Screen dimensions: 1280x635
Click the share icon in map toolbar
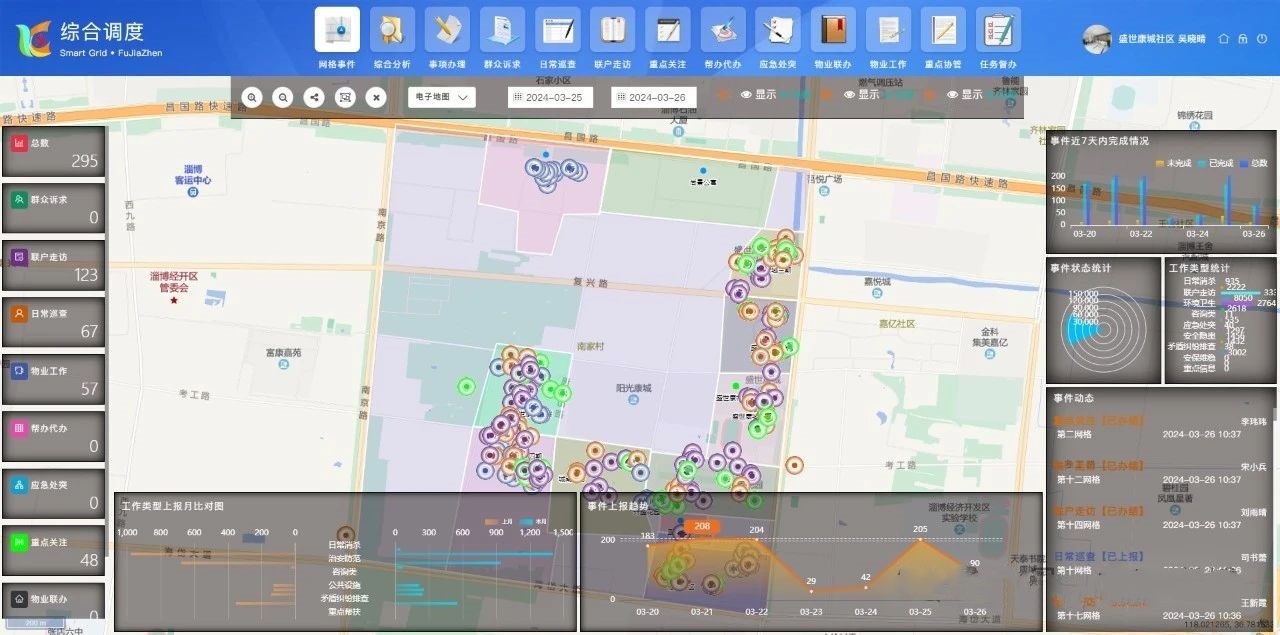pyautogui.click(x=314, y=97)
